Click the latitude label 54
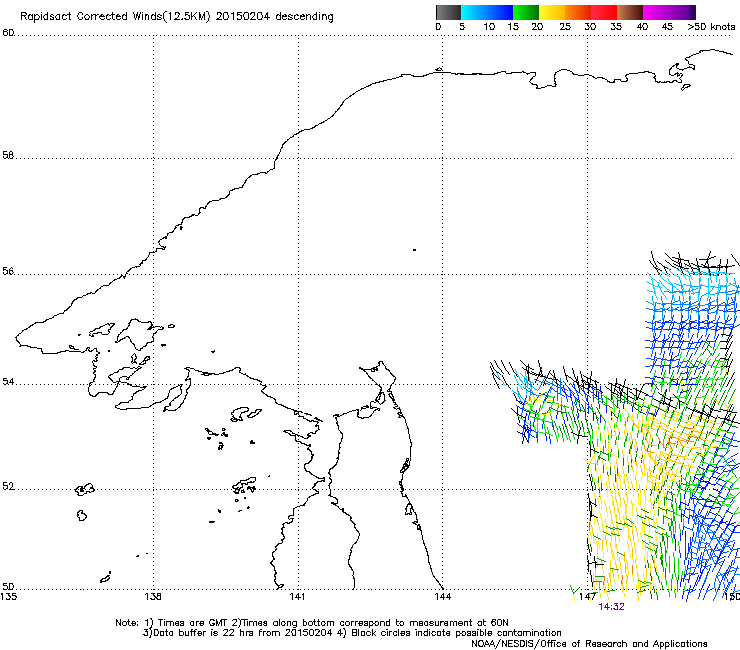Screen dimensions: 740x650 (x=8, y=381)
